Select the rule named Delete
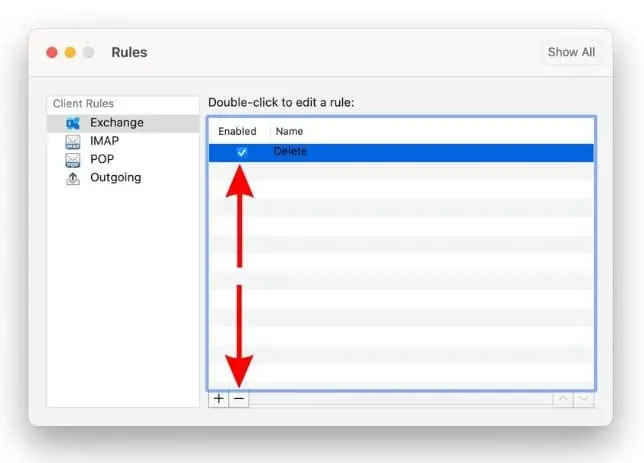The image size is (644, 463). pyautogui.click(x=291, y=152)
